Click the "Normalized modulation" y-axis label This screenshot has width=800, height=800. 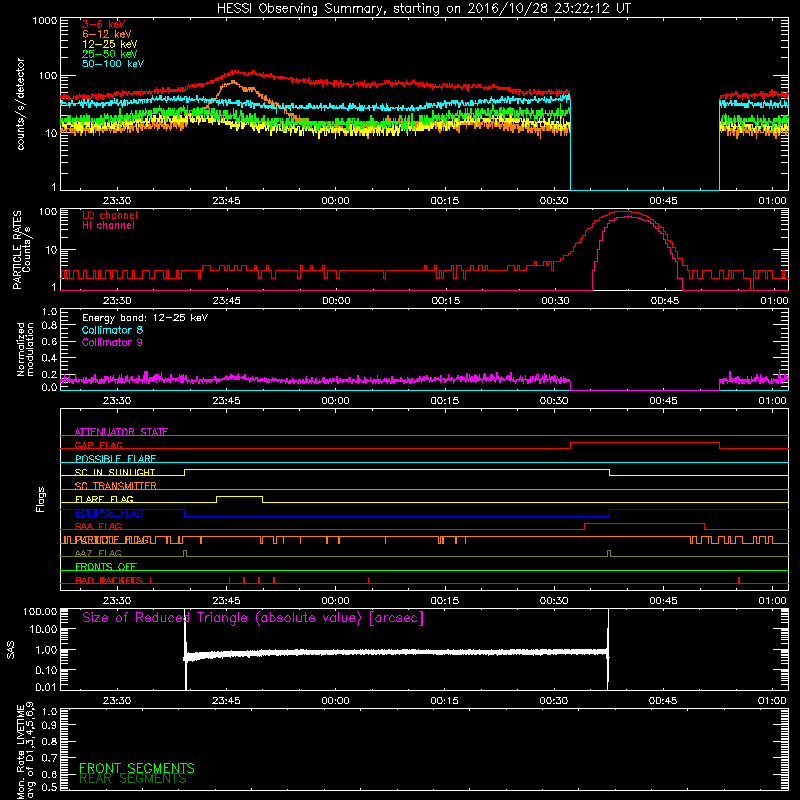click(25, 349)
